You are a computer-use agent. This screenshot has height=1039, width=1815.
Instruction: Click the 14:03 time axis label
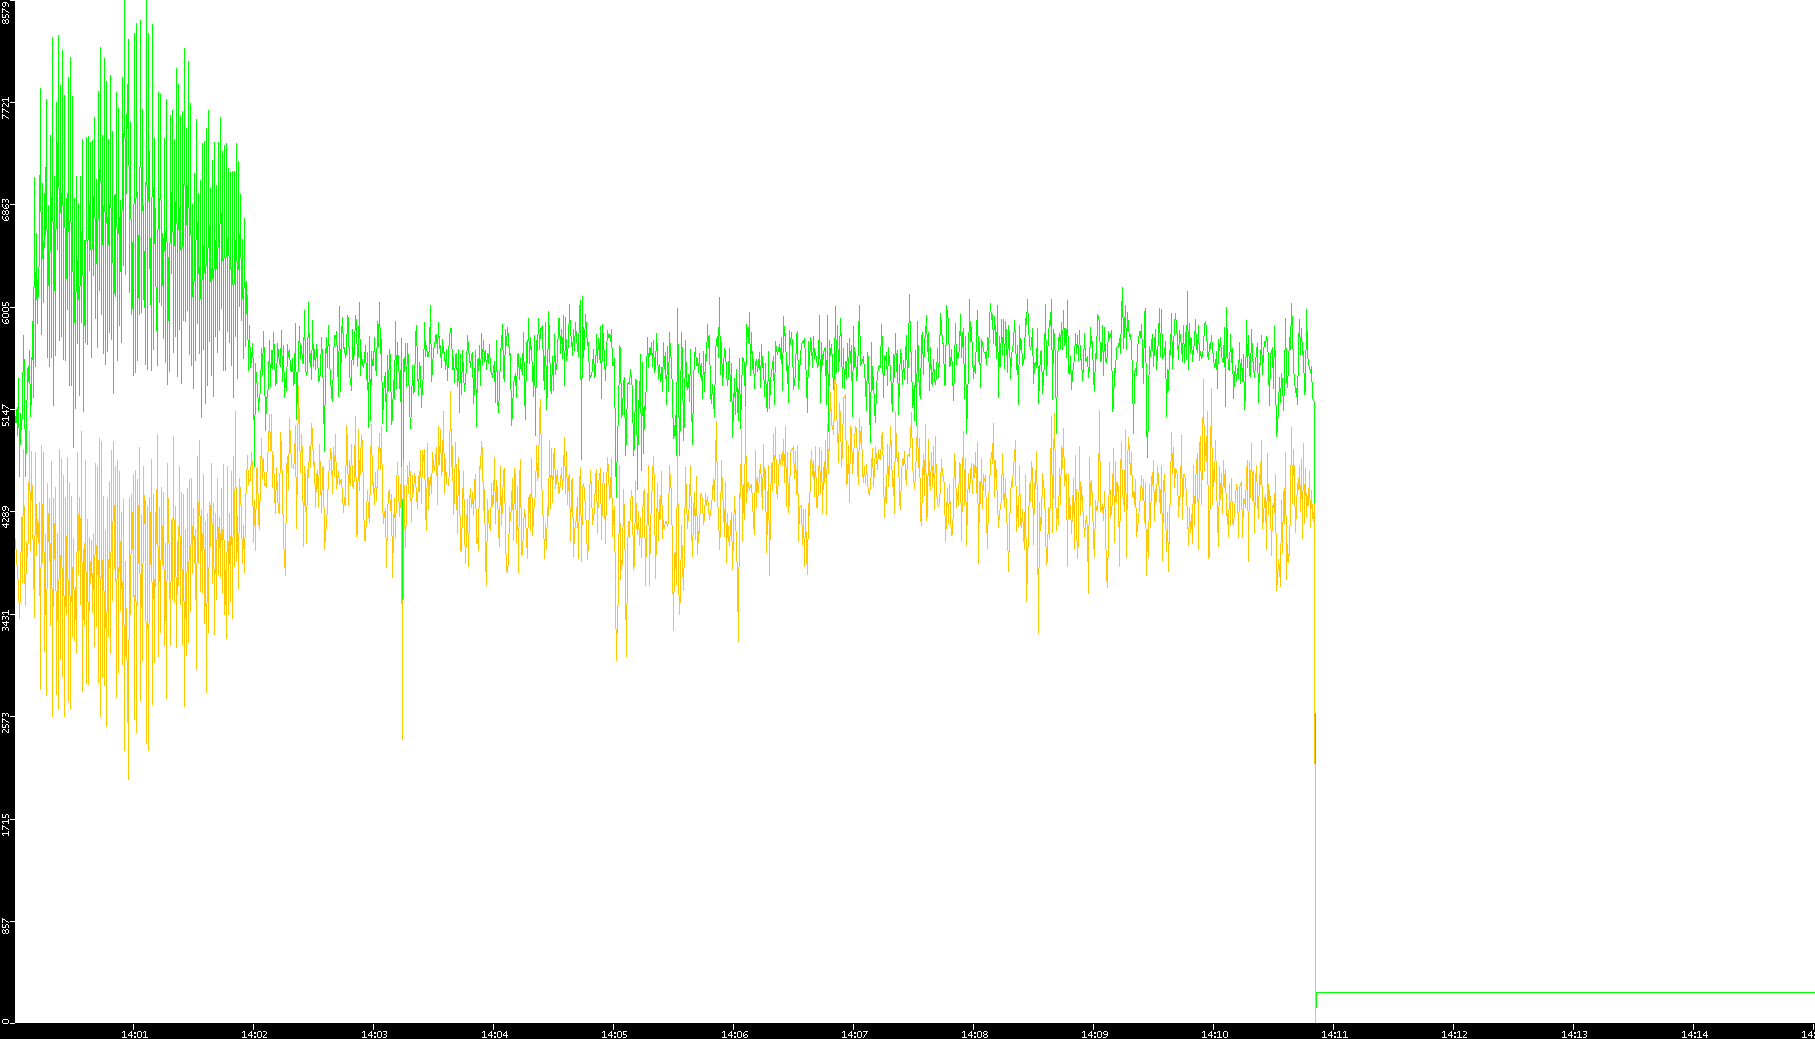pos(374,1033)
